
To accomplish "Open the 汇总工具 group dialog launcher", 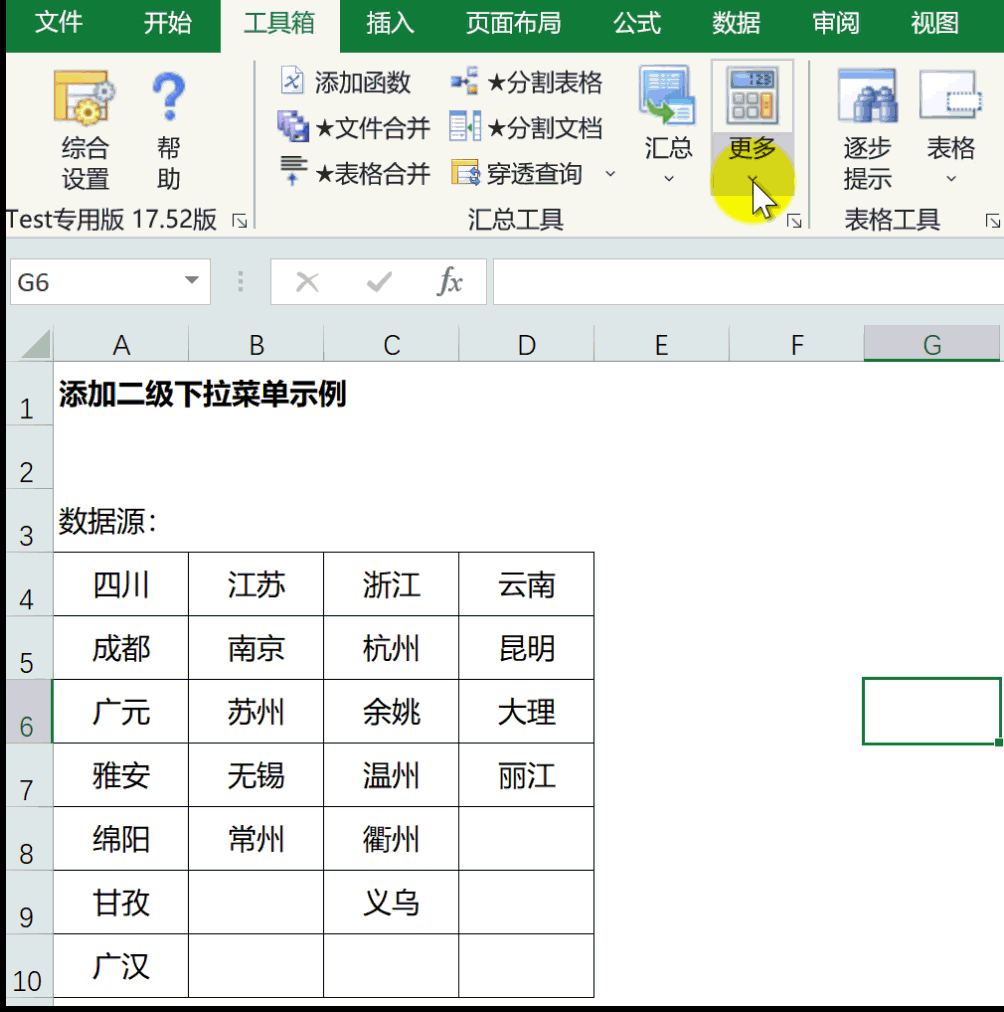I will tap(794, 221).
